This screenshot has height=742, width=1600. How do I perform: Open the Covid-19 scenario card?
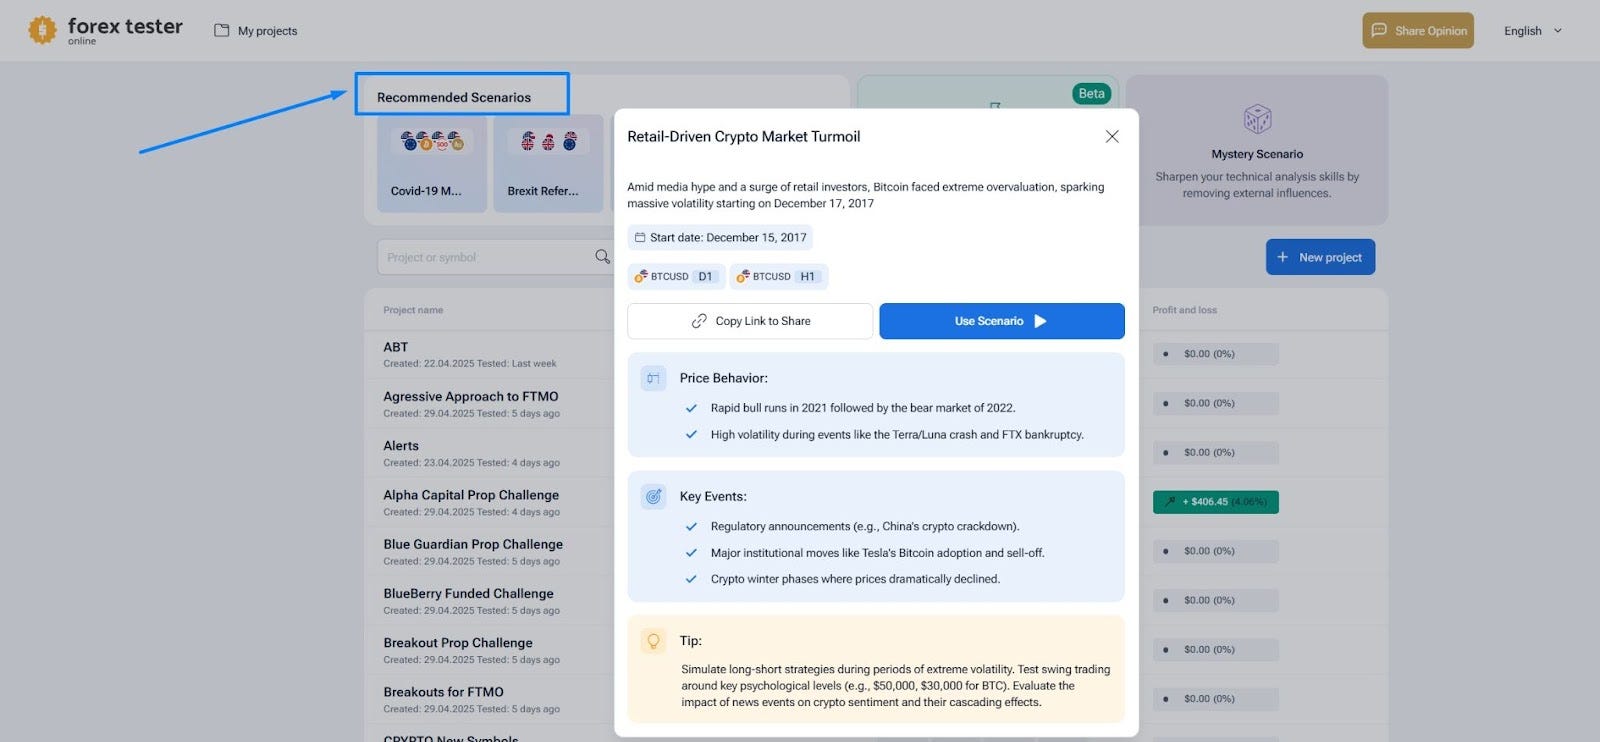[x=432, y=163]
